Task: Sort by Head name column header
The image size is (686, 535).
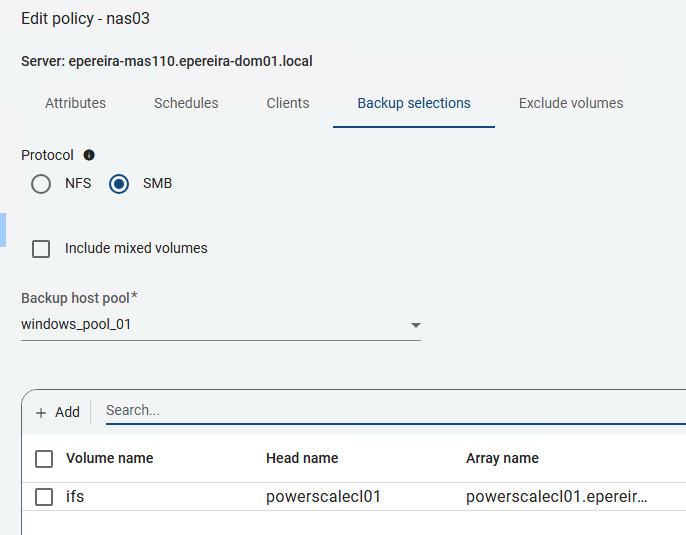Action: (302, 458)
